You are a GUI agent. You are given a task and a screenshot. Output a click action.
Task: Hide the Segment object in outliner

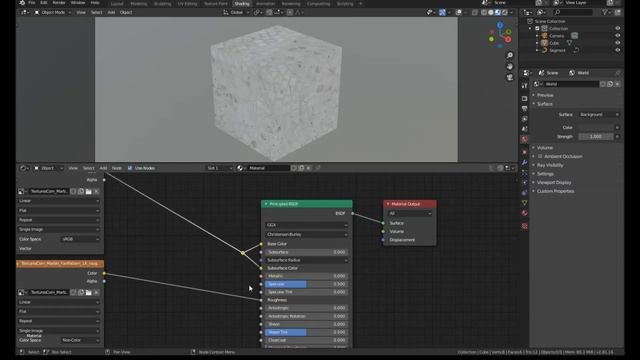[x=617, y=50]
